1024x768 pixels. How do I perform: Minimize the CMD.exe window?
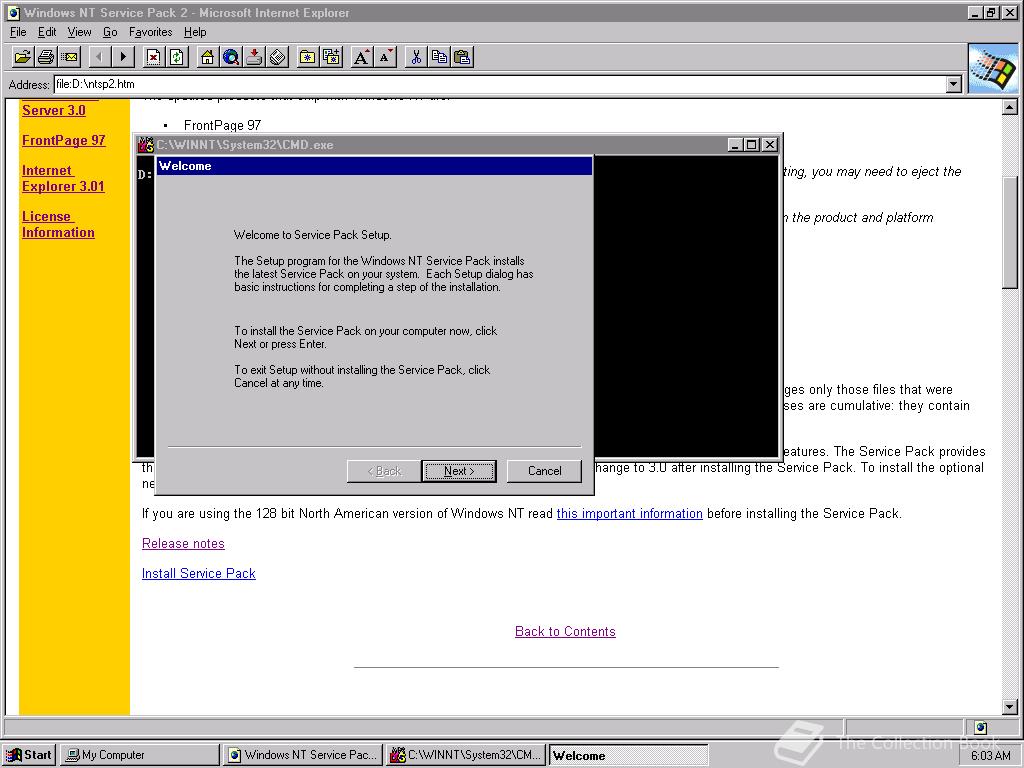(x=735, y=145)
